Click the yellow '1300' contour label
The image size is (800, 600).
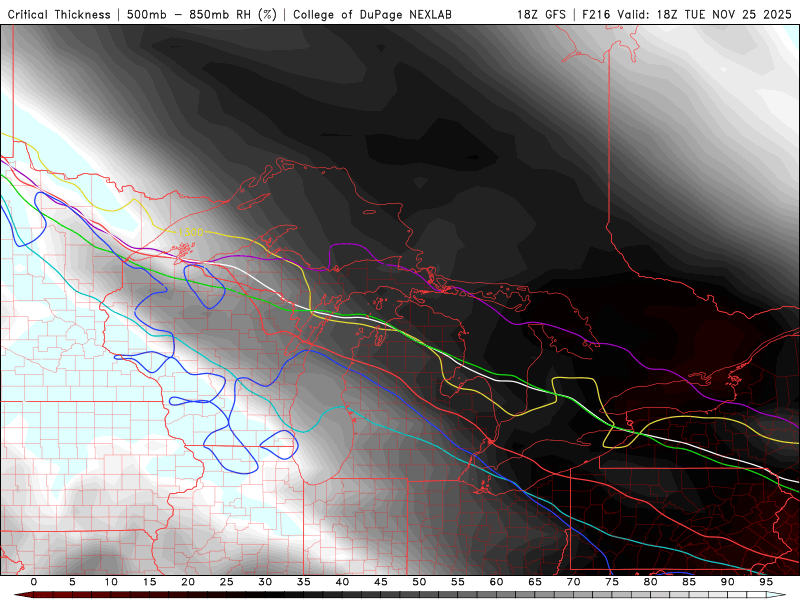pyautogui.click(x=191, y=232)
